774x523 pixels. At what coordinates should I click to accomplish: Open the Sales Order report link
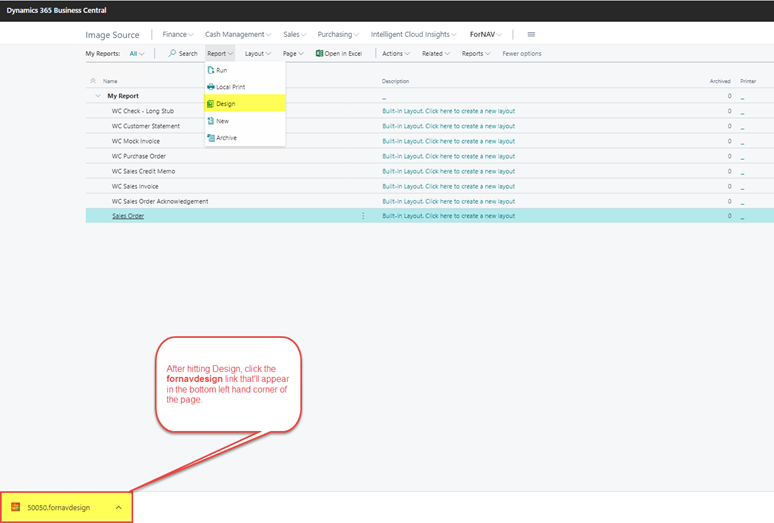point(128,216)
